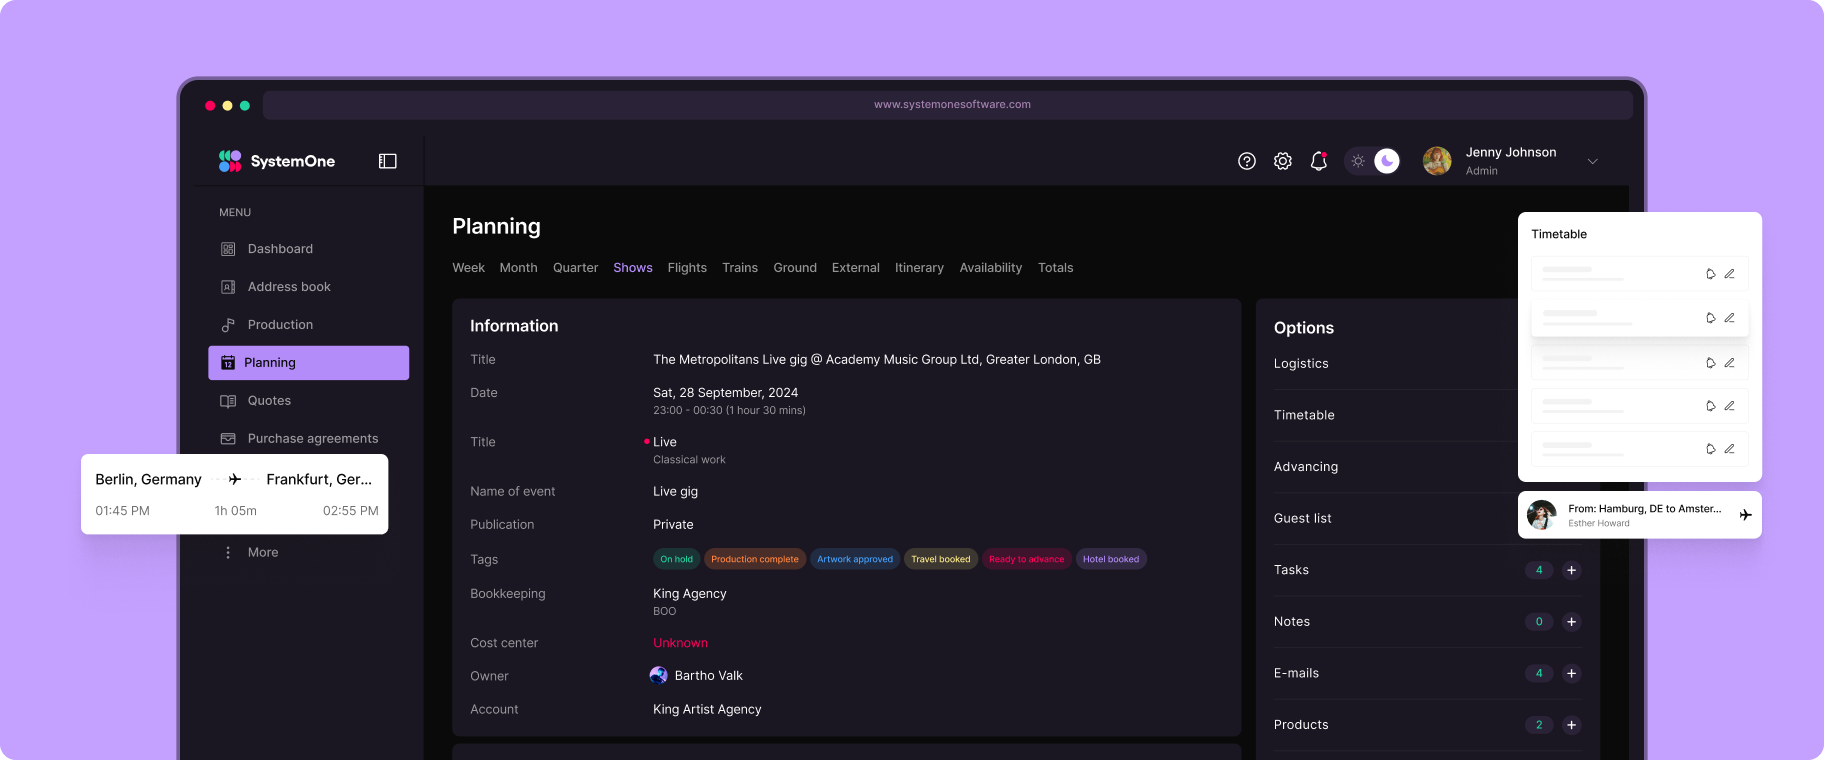
Task: Click the Unknown cost center link
Action: tap(680, 643)
